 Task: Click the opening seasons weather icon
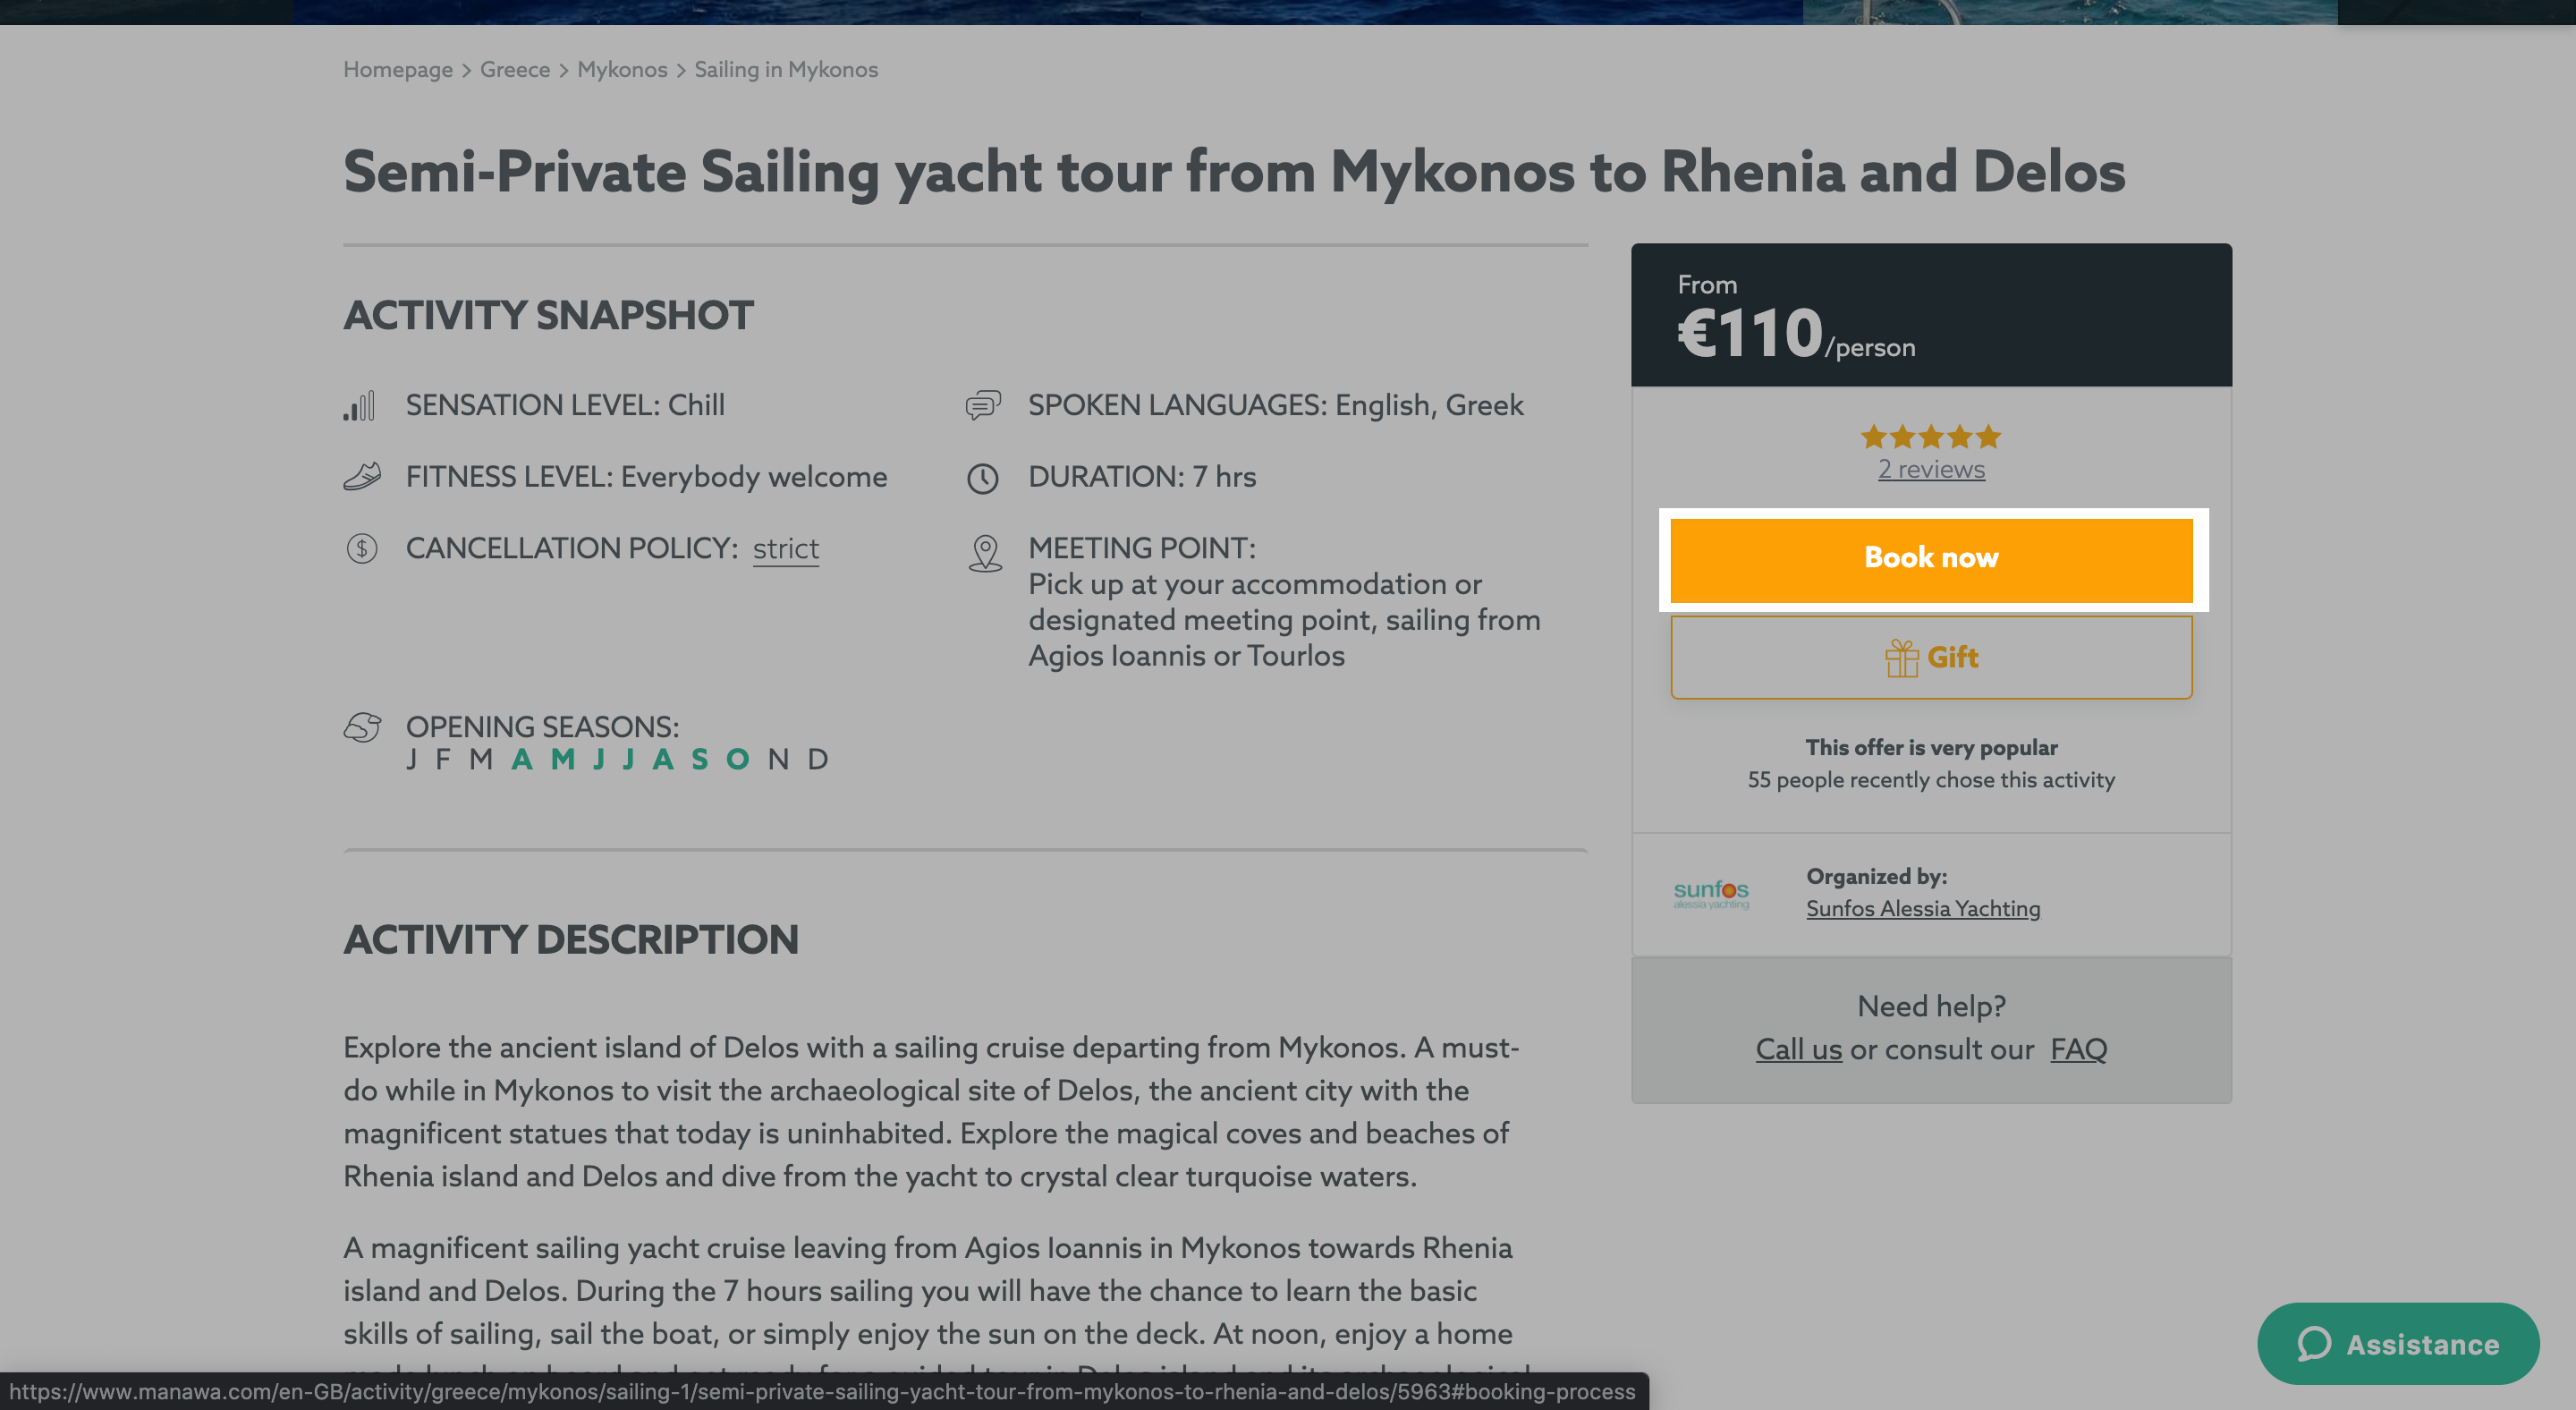(x=362, y=727)
